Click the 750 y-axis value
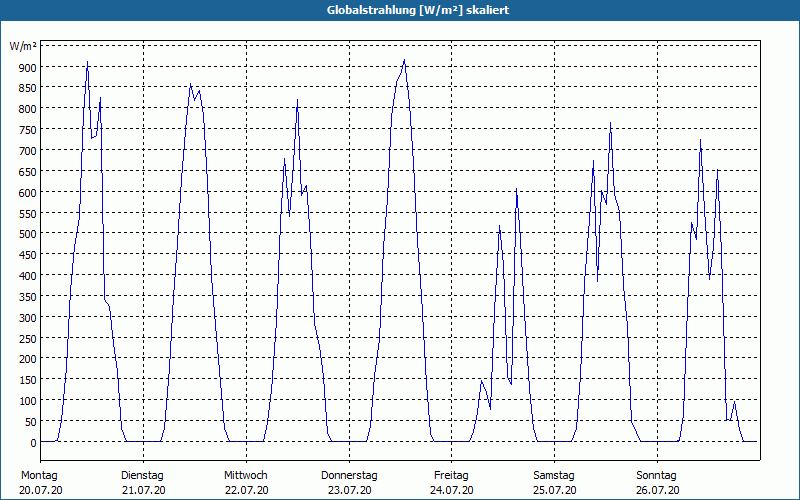800x500 pixels. (x=27, y=130)
